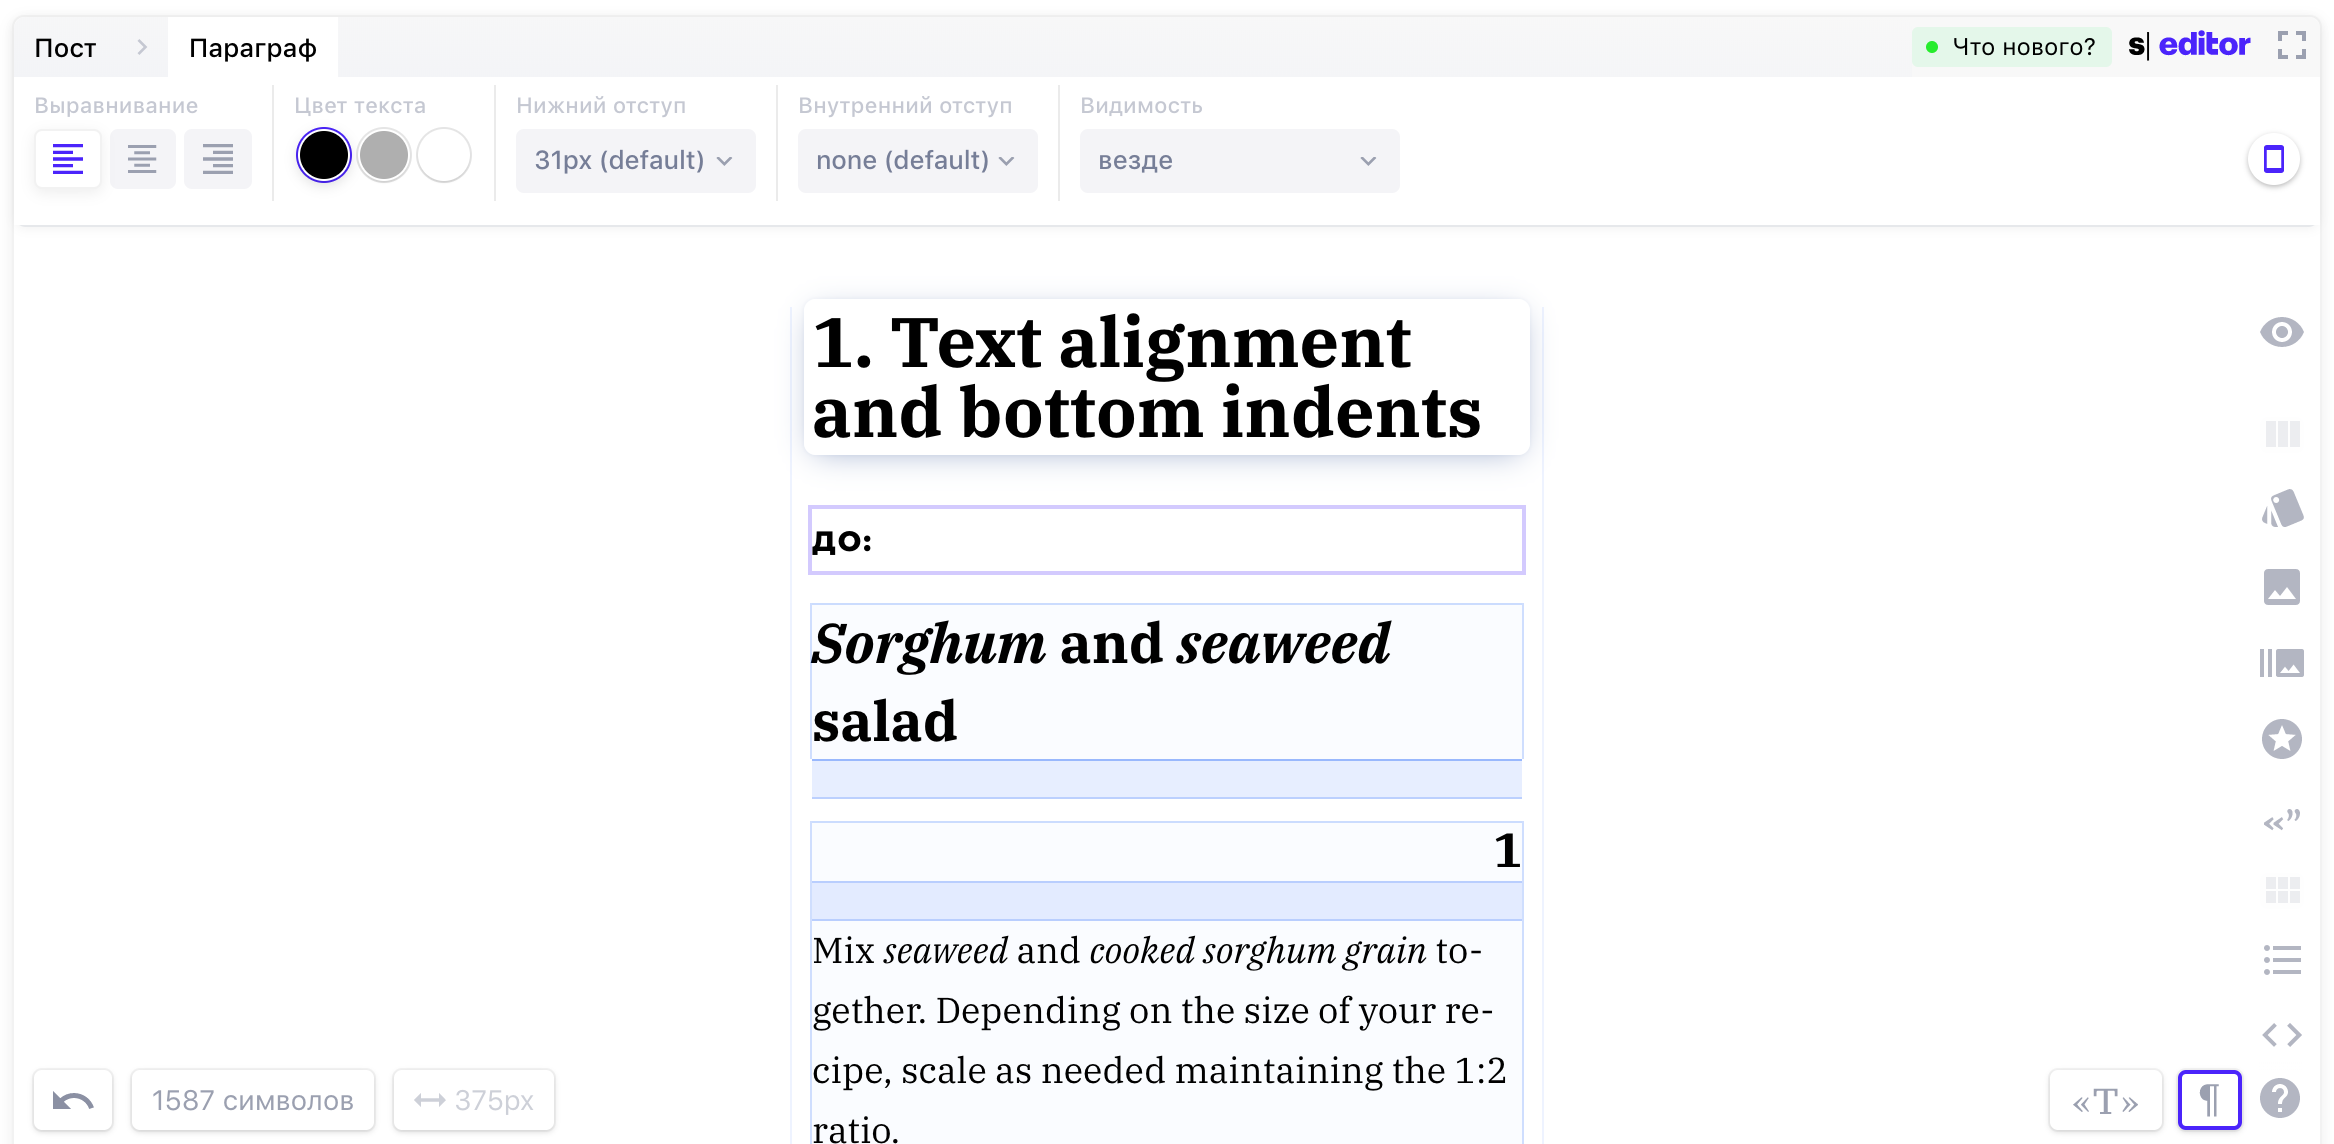2334x1144 pixels.
Task: Switch to the Пост breadcrumb tab
Action: 65,46
